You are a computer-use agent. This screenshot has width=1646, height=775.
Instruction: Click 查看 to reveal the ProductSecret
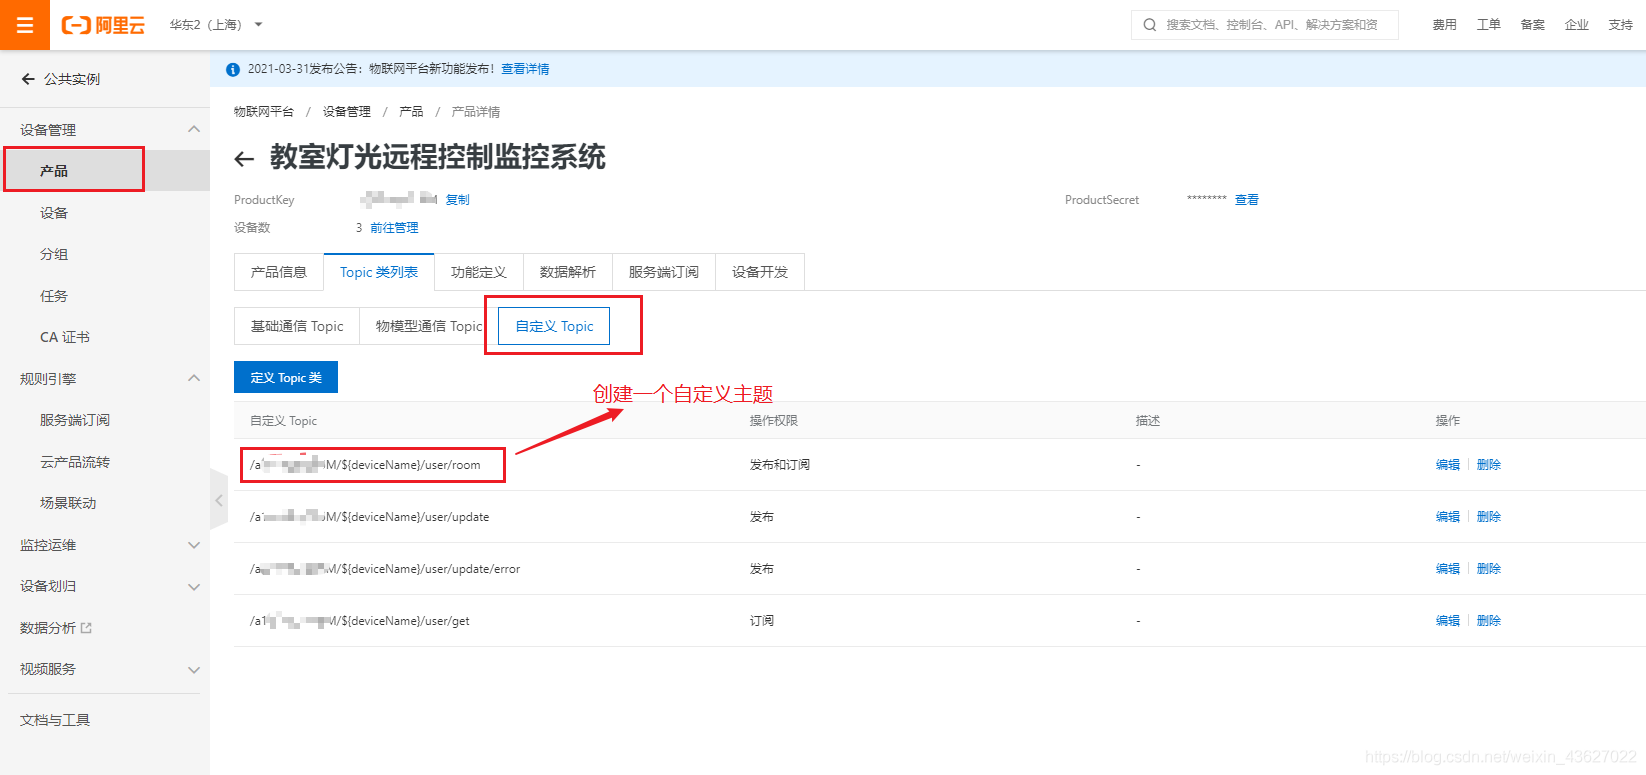pos(1246,200)
